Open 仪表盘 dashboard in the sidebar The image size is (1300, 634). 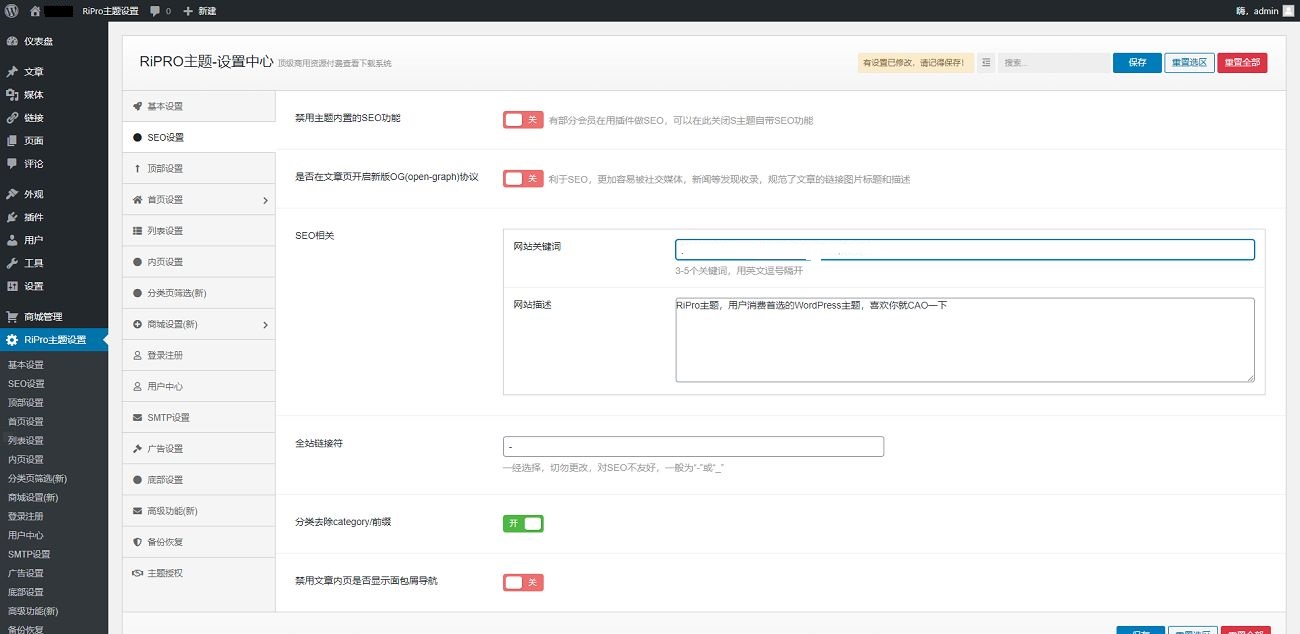pyautogui.click(x=54, y=42)
